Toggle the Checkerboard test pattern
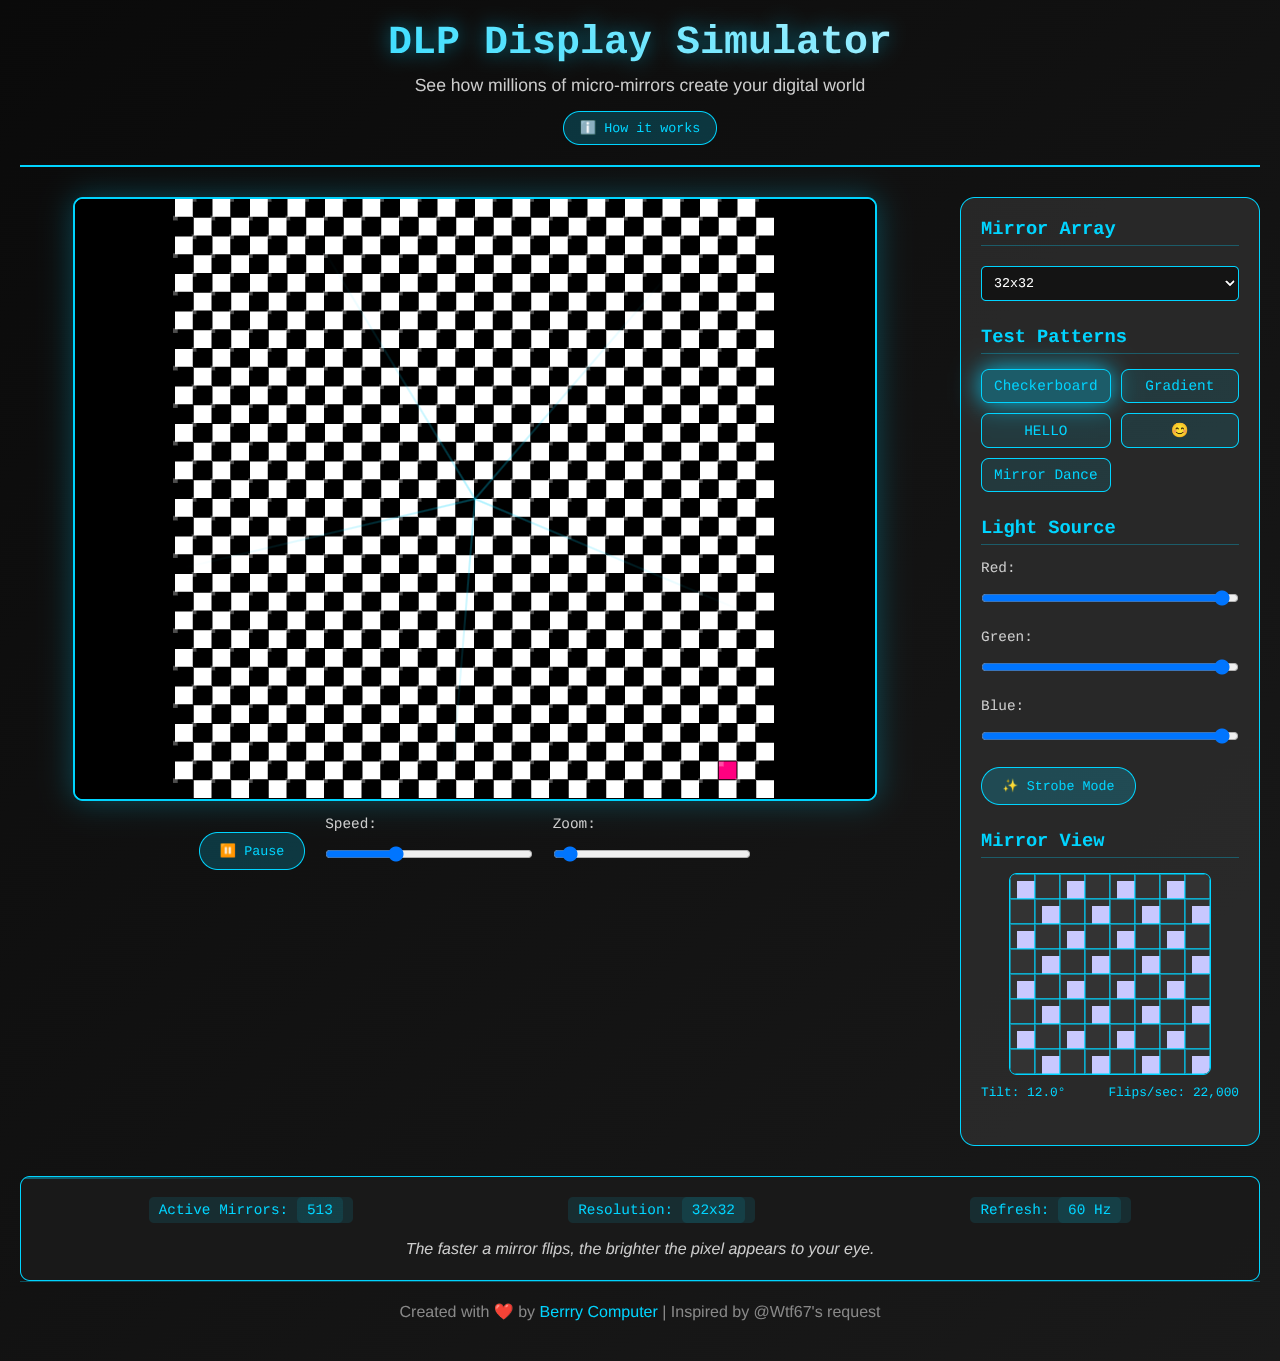The image size is (1280, 1361). tap(1045, 386)
